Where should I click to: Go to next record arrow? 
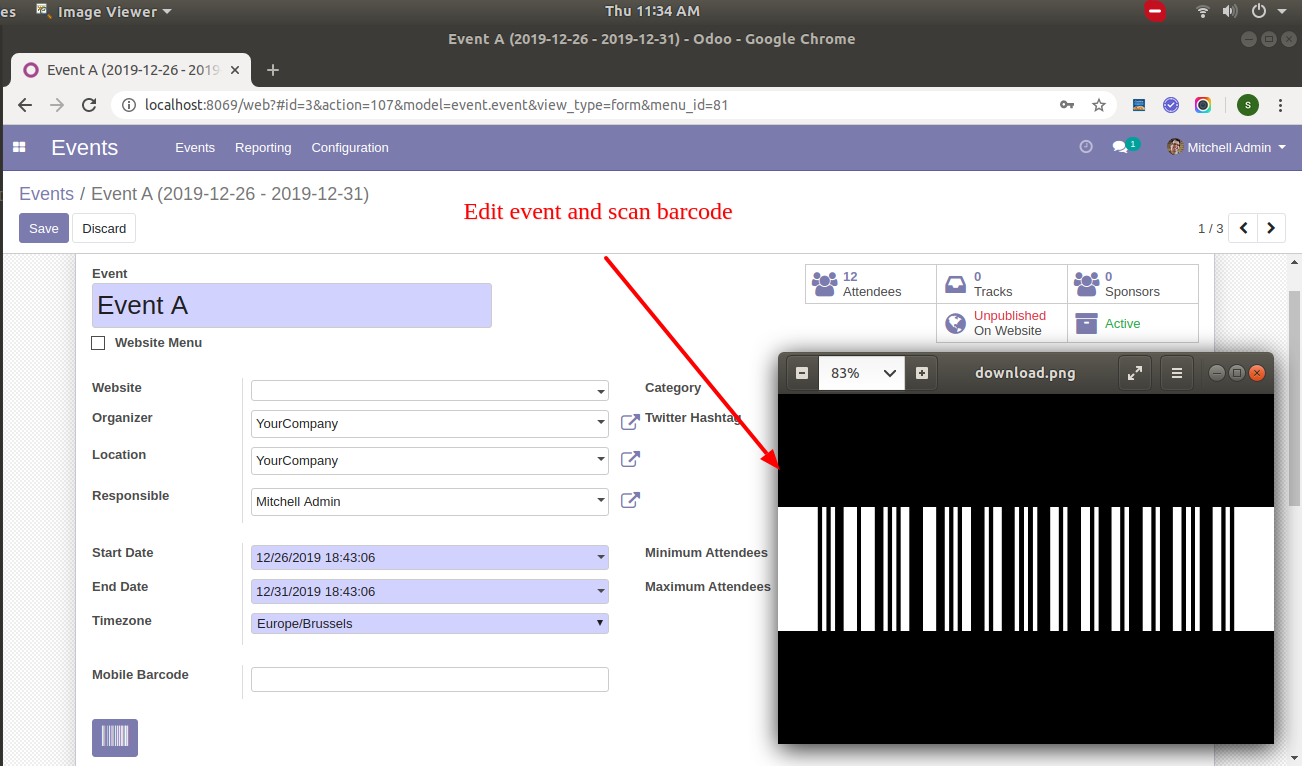(1271, 228)
